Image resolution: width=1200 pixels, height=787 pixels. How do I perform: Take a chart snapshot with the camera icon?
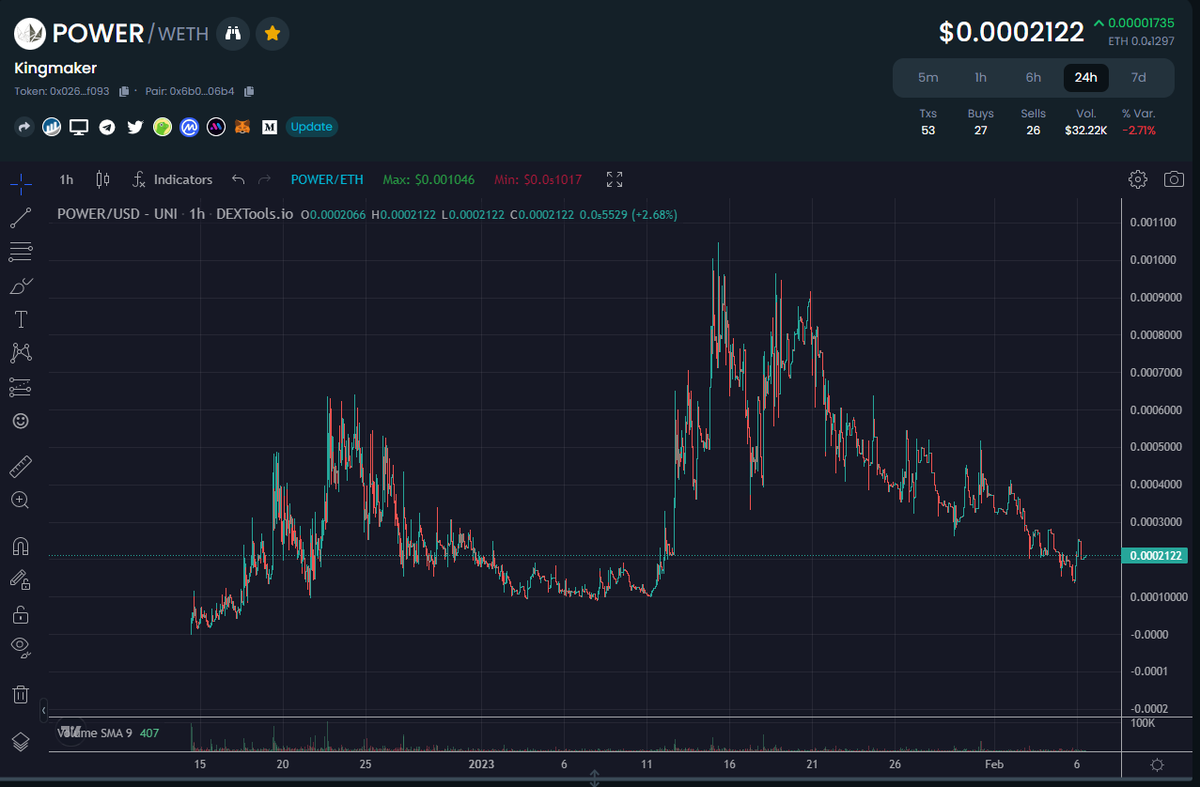[x=1173, y=179]
